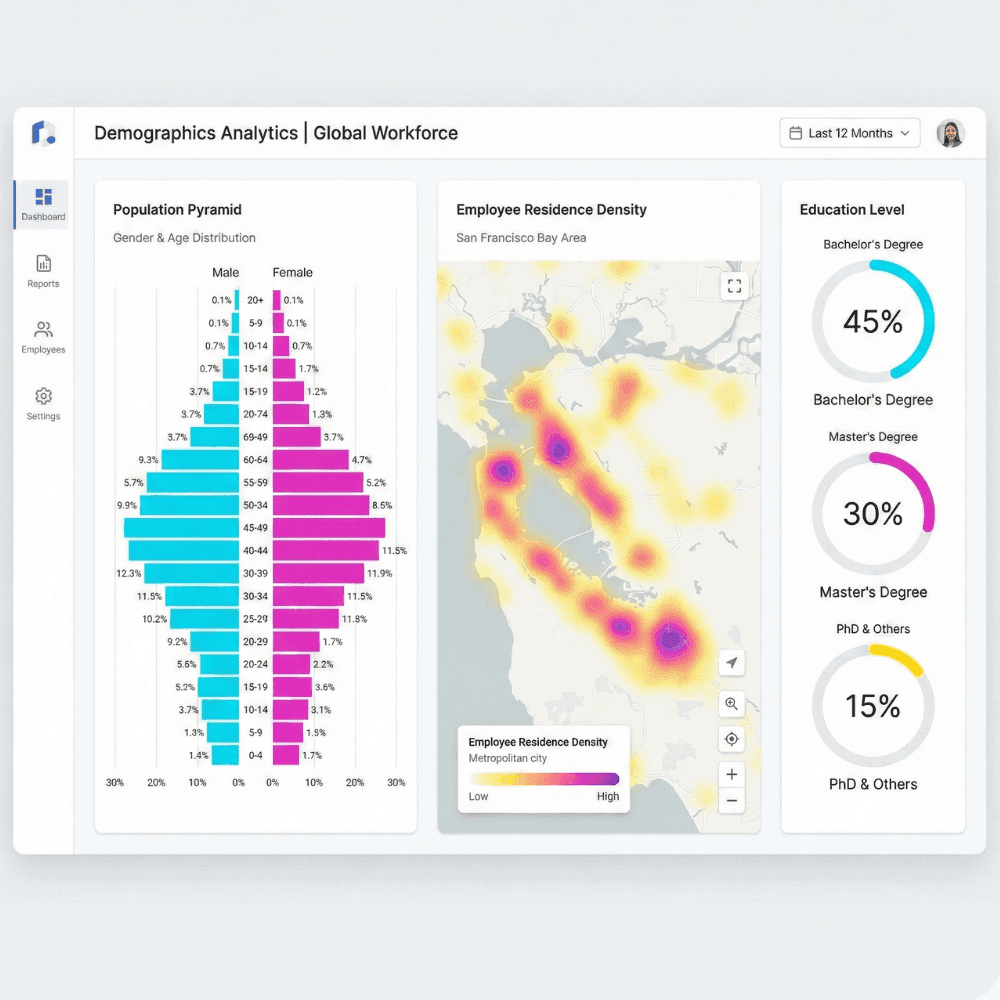Select the Master's Degree 30% donut chart
The width and height of the screenshot is (1000, 1000).
(x=873, y=513)
